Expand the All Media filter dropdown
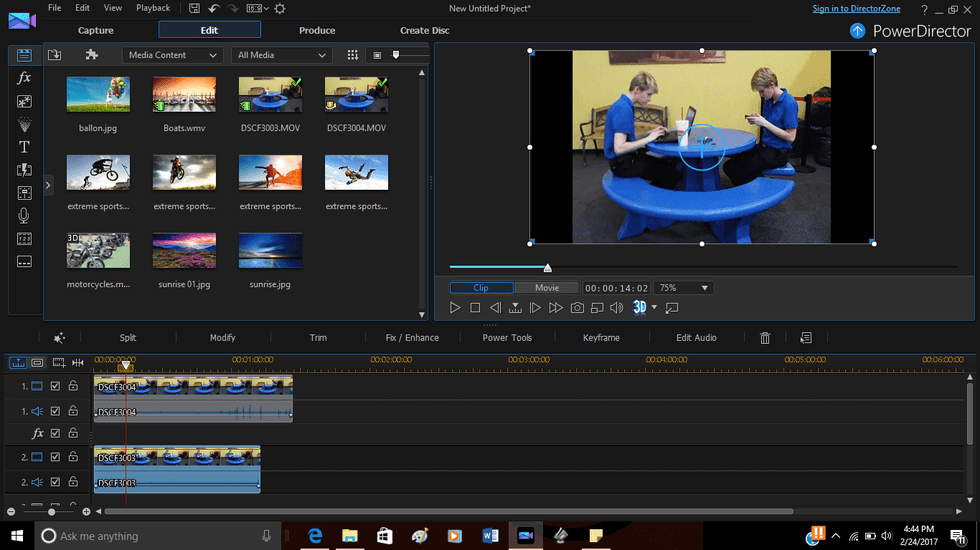Screen dimensions: 980x550 point(282,55)
